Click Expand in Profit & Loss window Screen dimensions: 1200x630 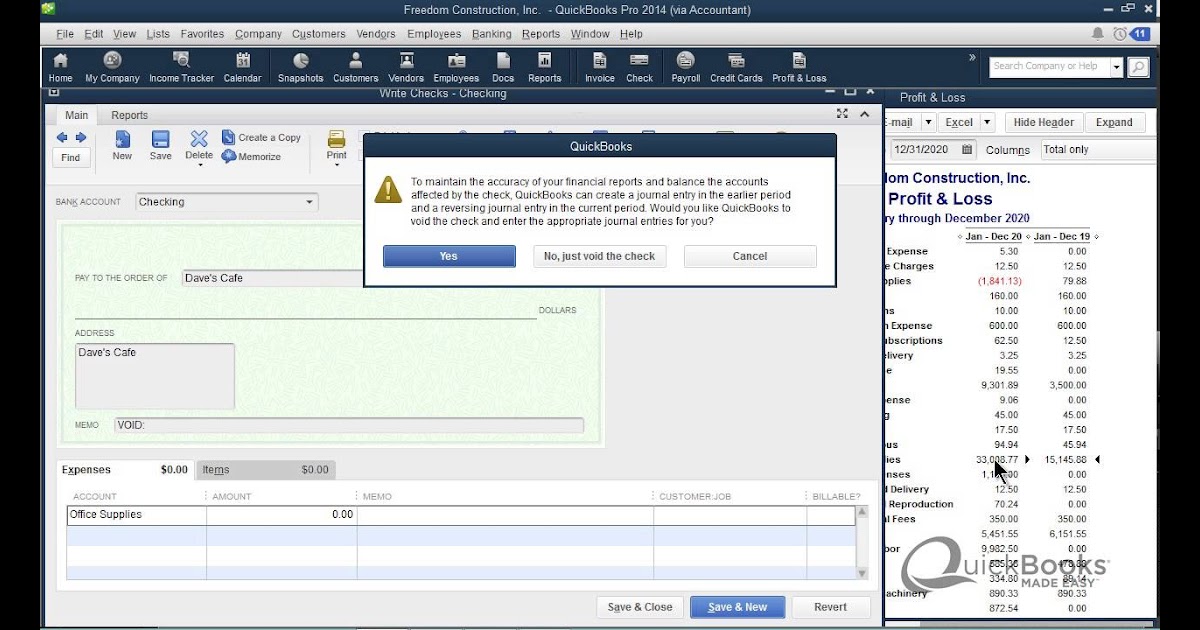(1114, 122)
